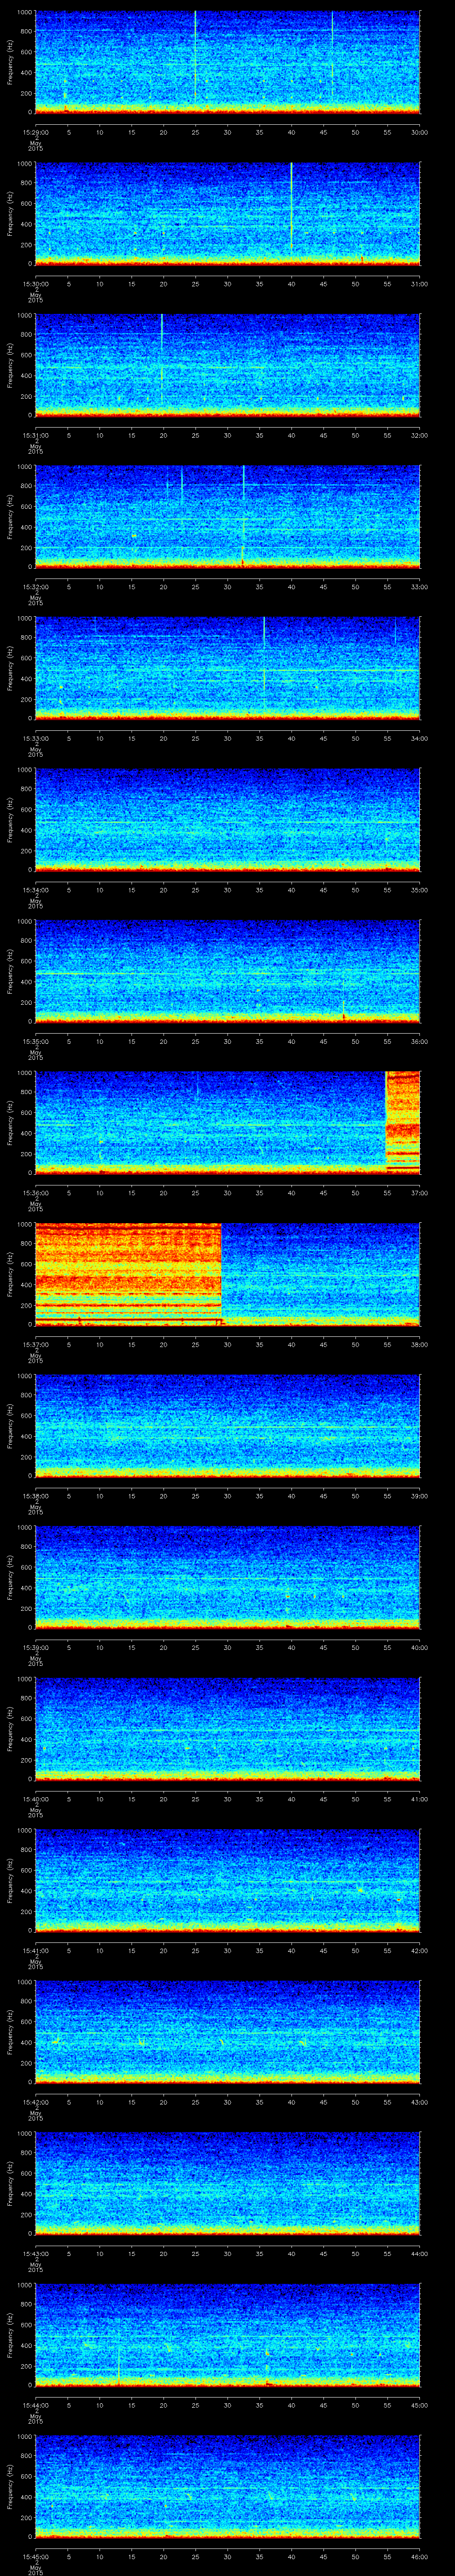Open the spectrogram panel starting at 15:38:00
Image resolution: width=455 pixels, height=2576 pixels.
click(227, 1425)
